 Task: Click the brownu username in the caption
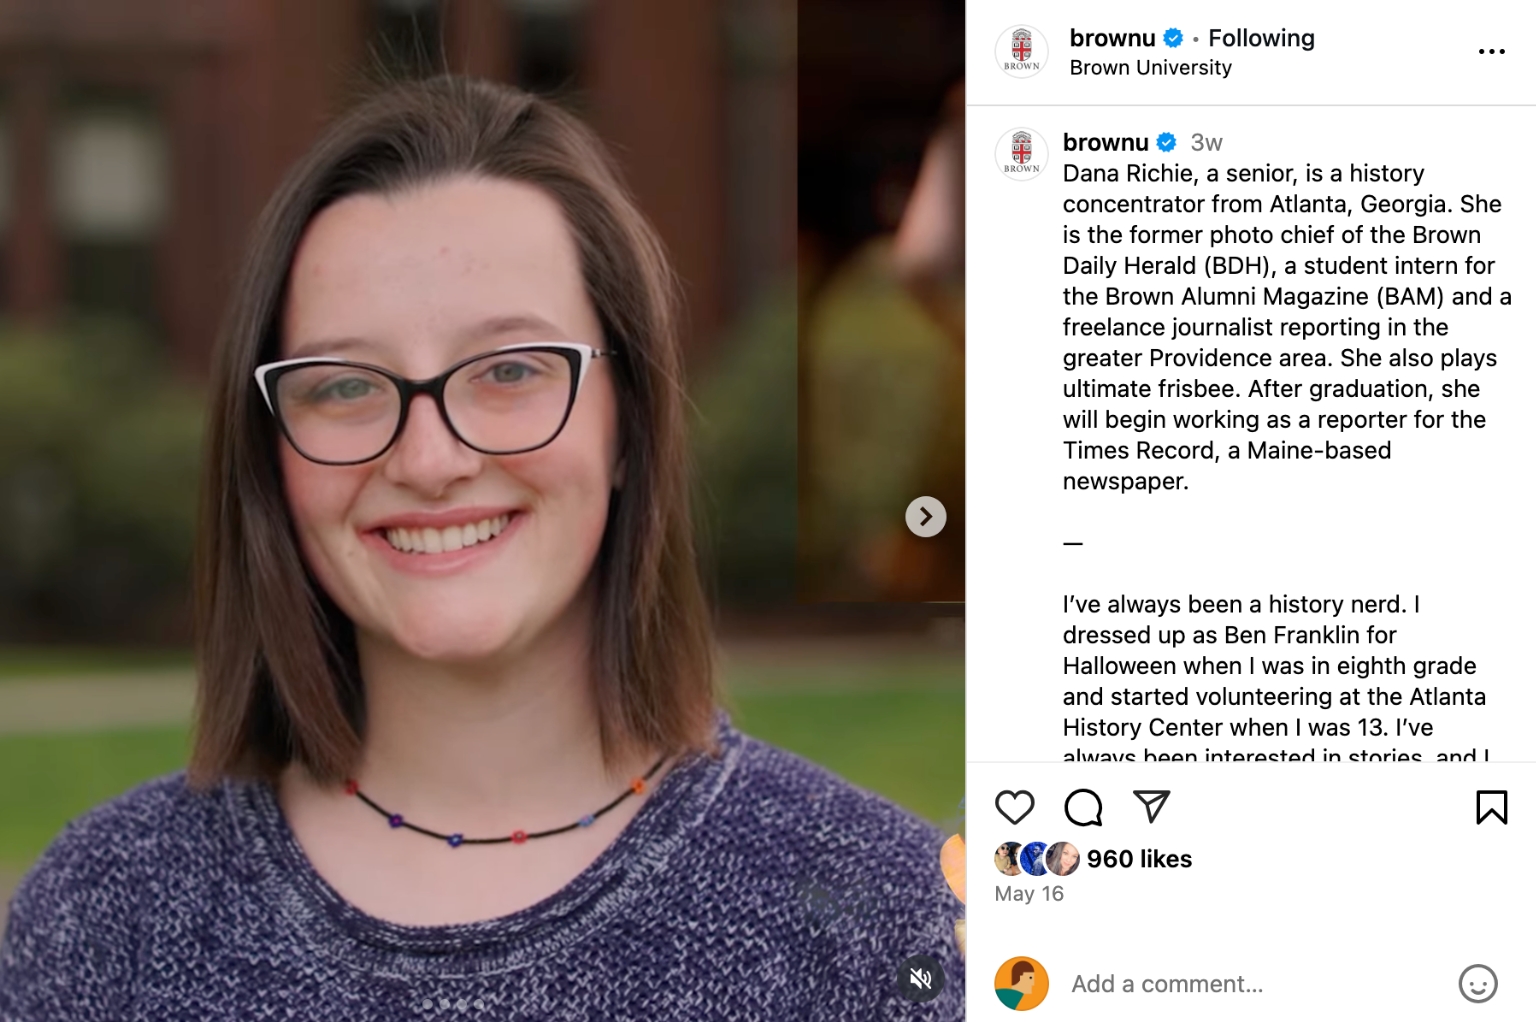[1105, 142]
